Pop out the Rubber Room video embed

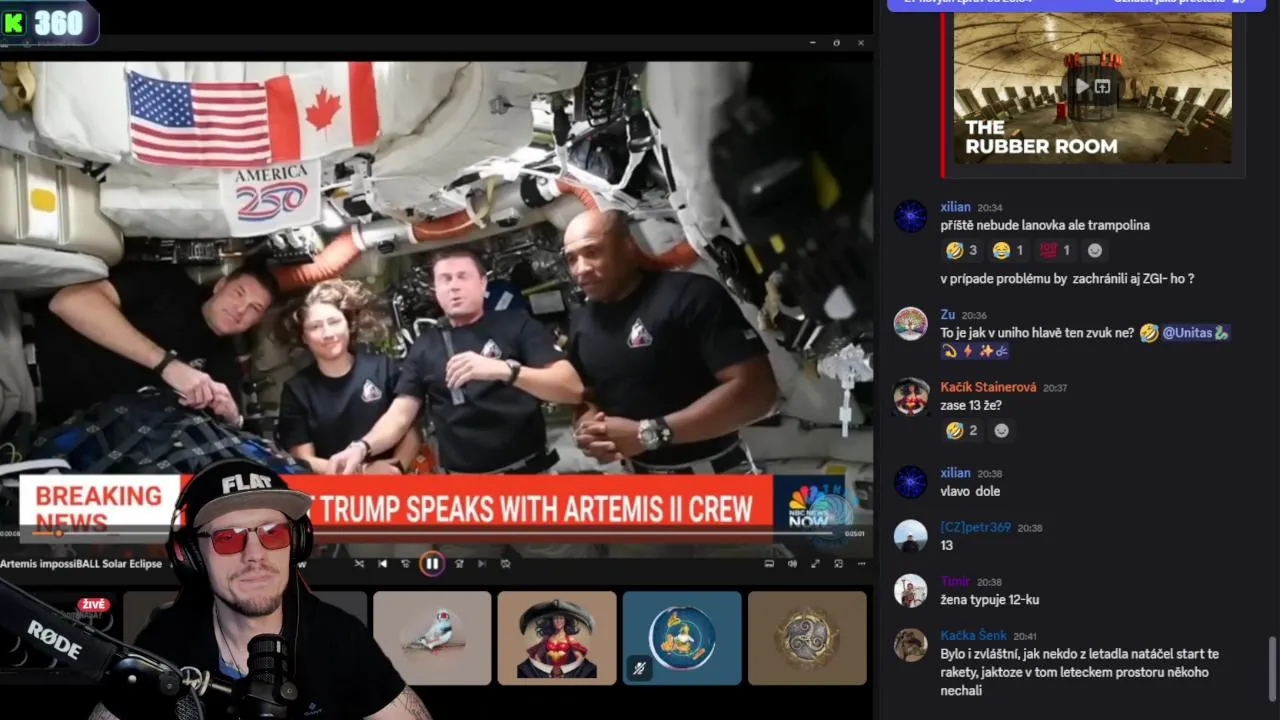tap(1102, 87)
